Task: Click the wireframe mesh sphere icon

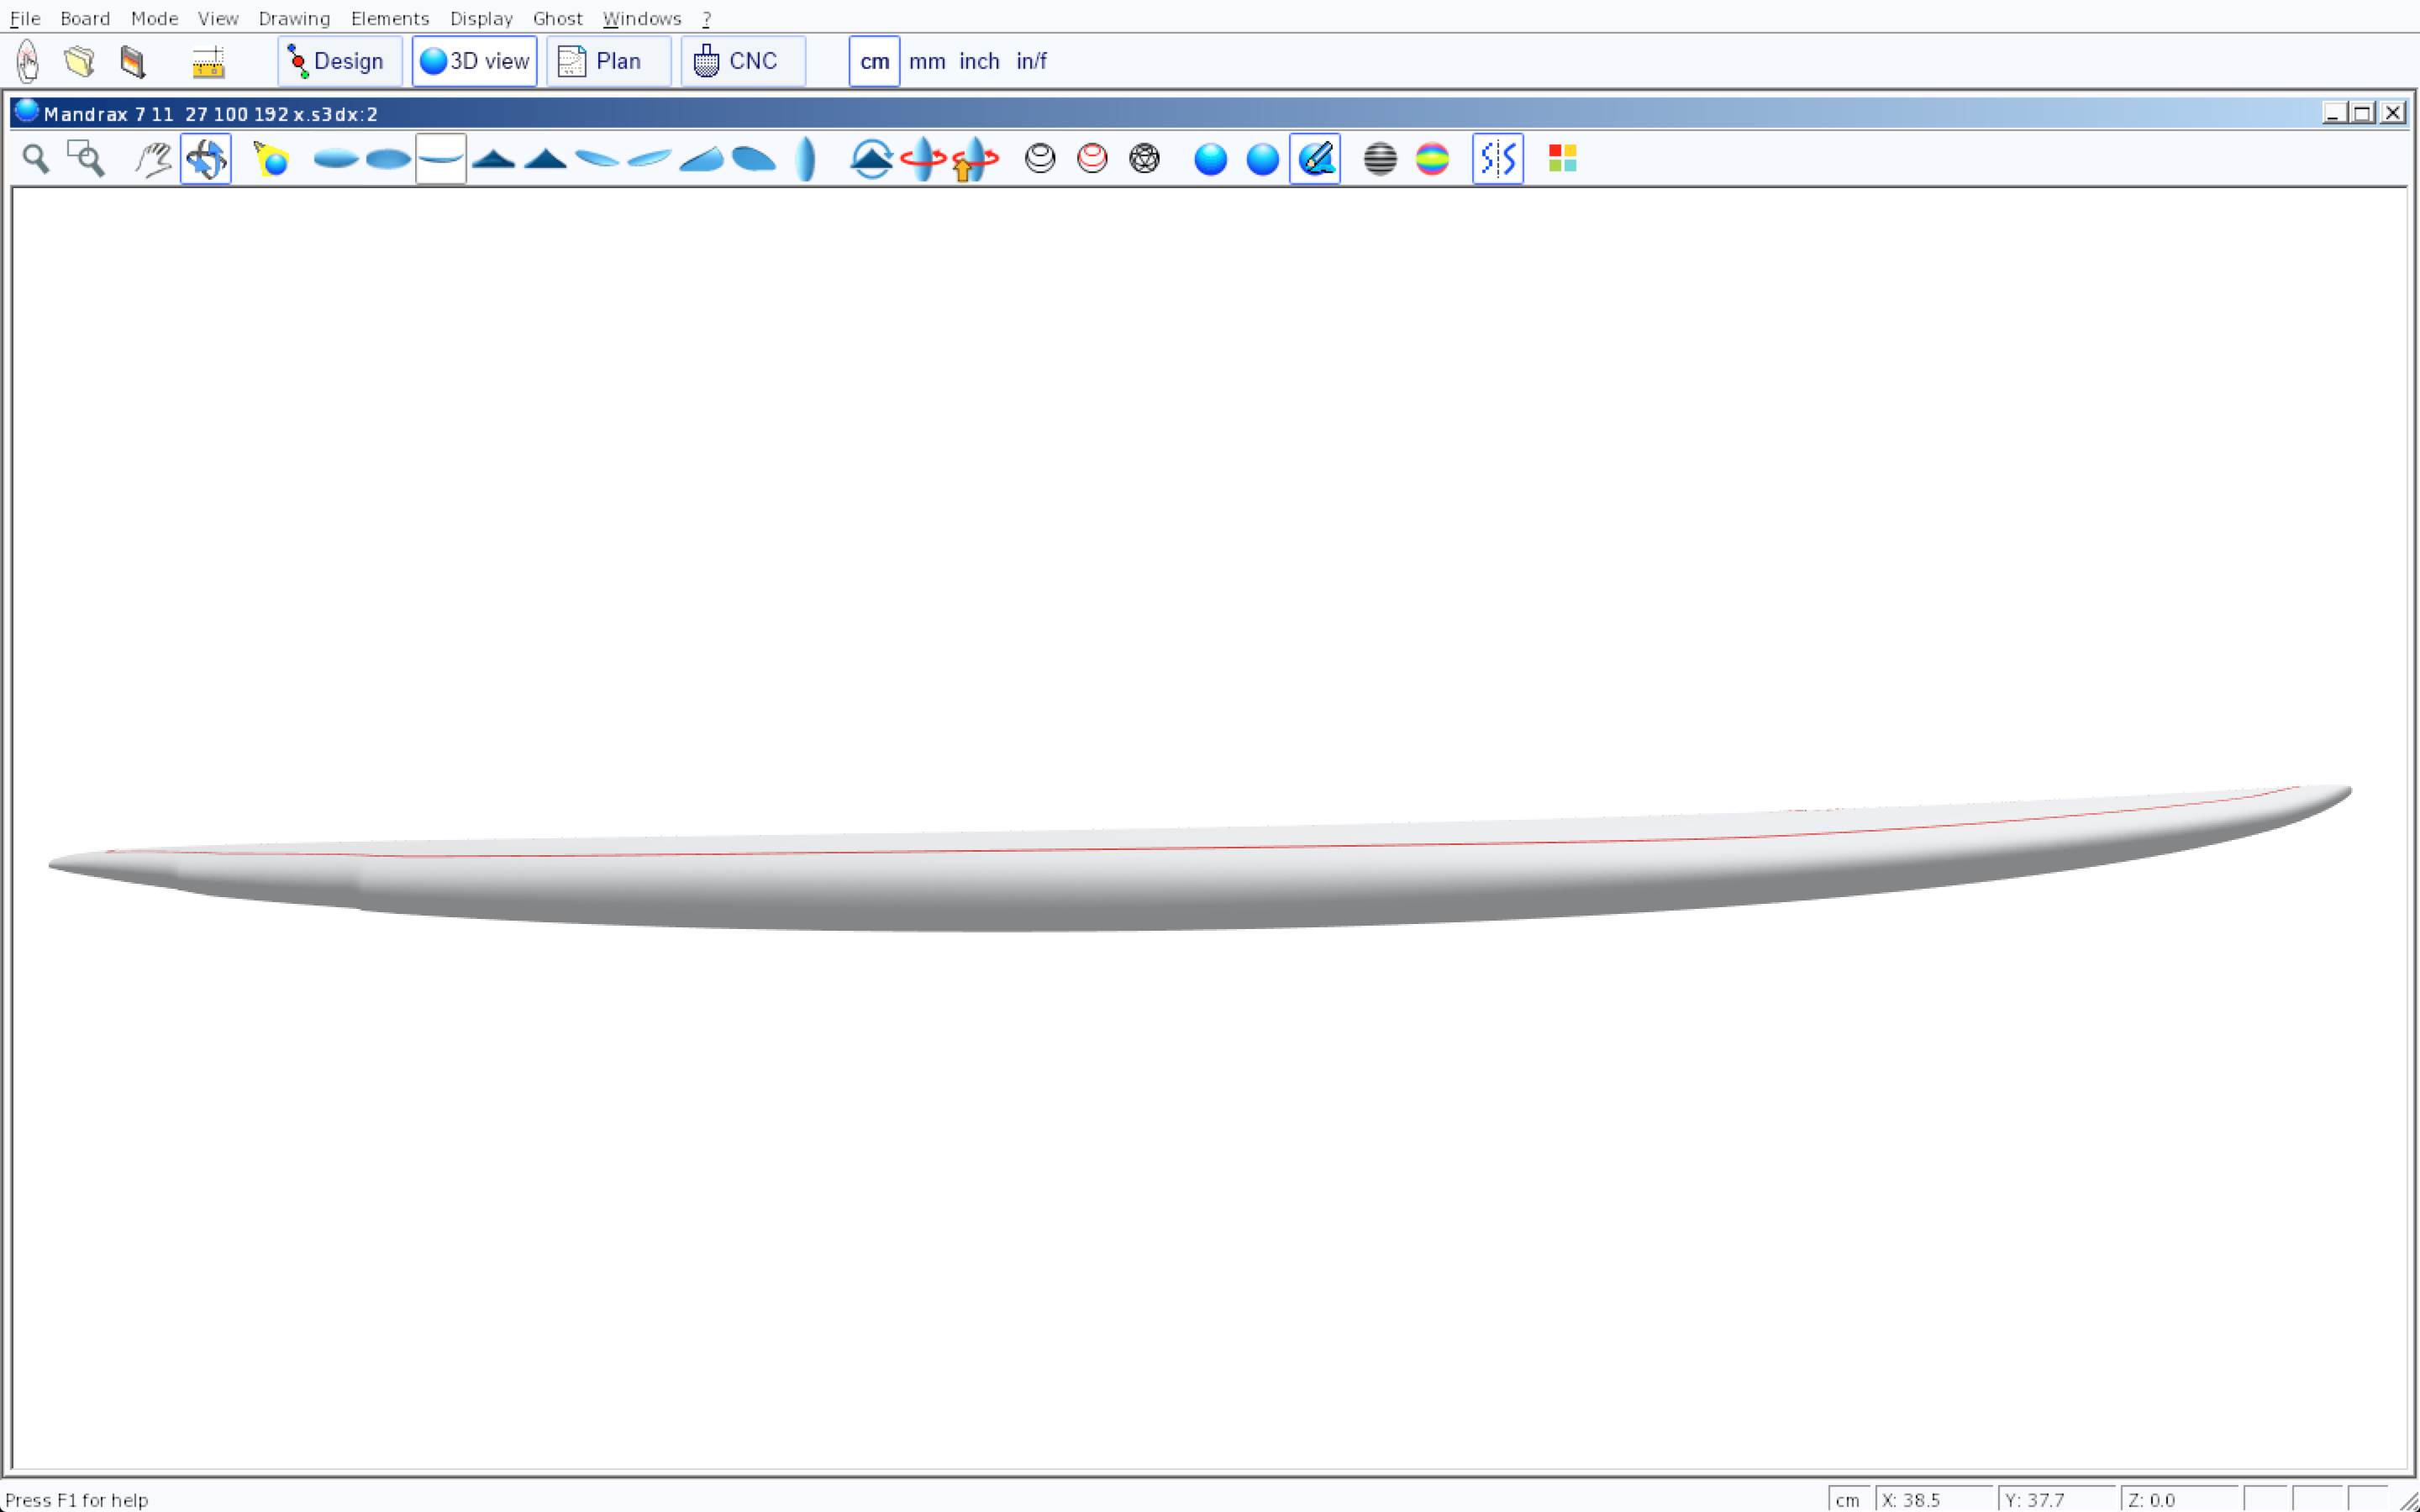Action: pos(1144,159)
